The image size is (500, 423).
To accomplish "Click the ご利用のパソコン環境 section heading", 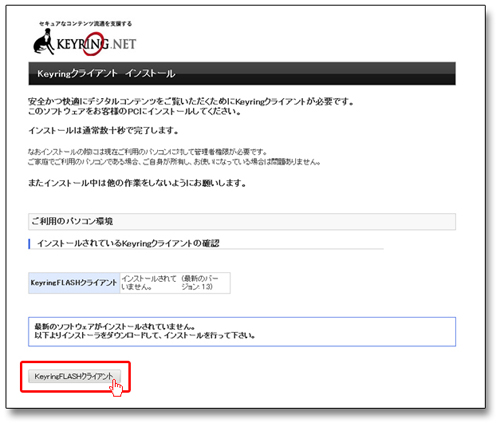I will (242, 221).
